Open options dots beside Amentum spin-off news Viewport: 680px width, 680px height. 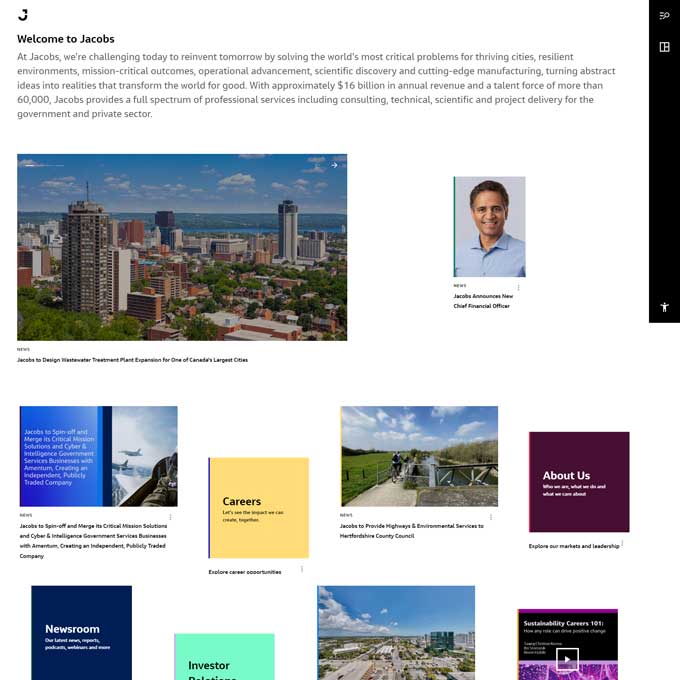click(x=170, y=517)
